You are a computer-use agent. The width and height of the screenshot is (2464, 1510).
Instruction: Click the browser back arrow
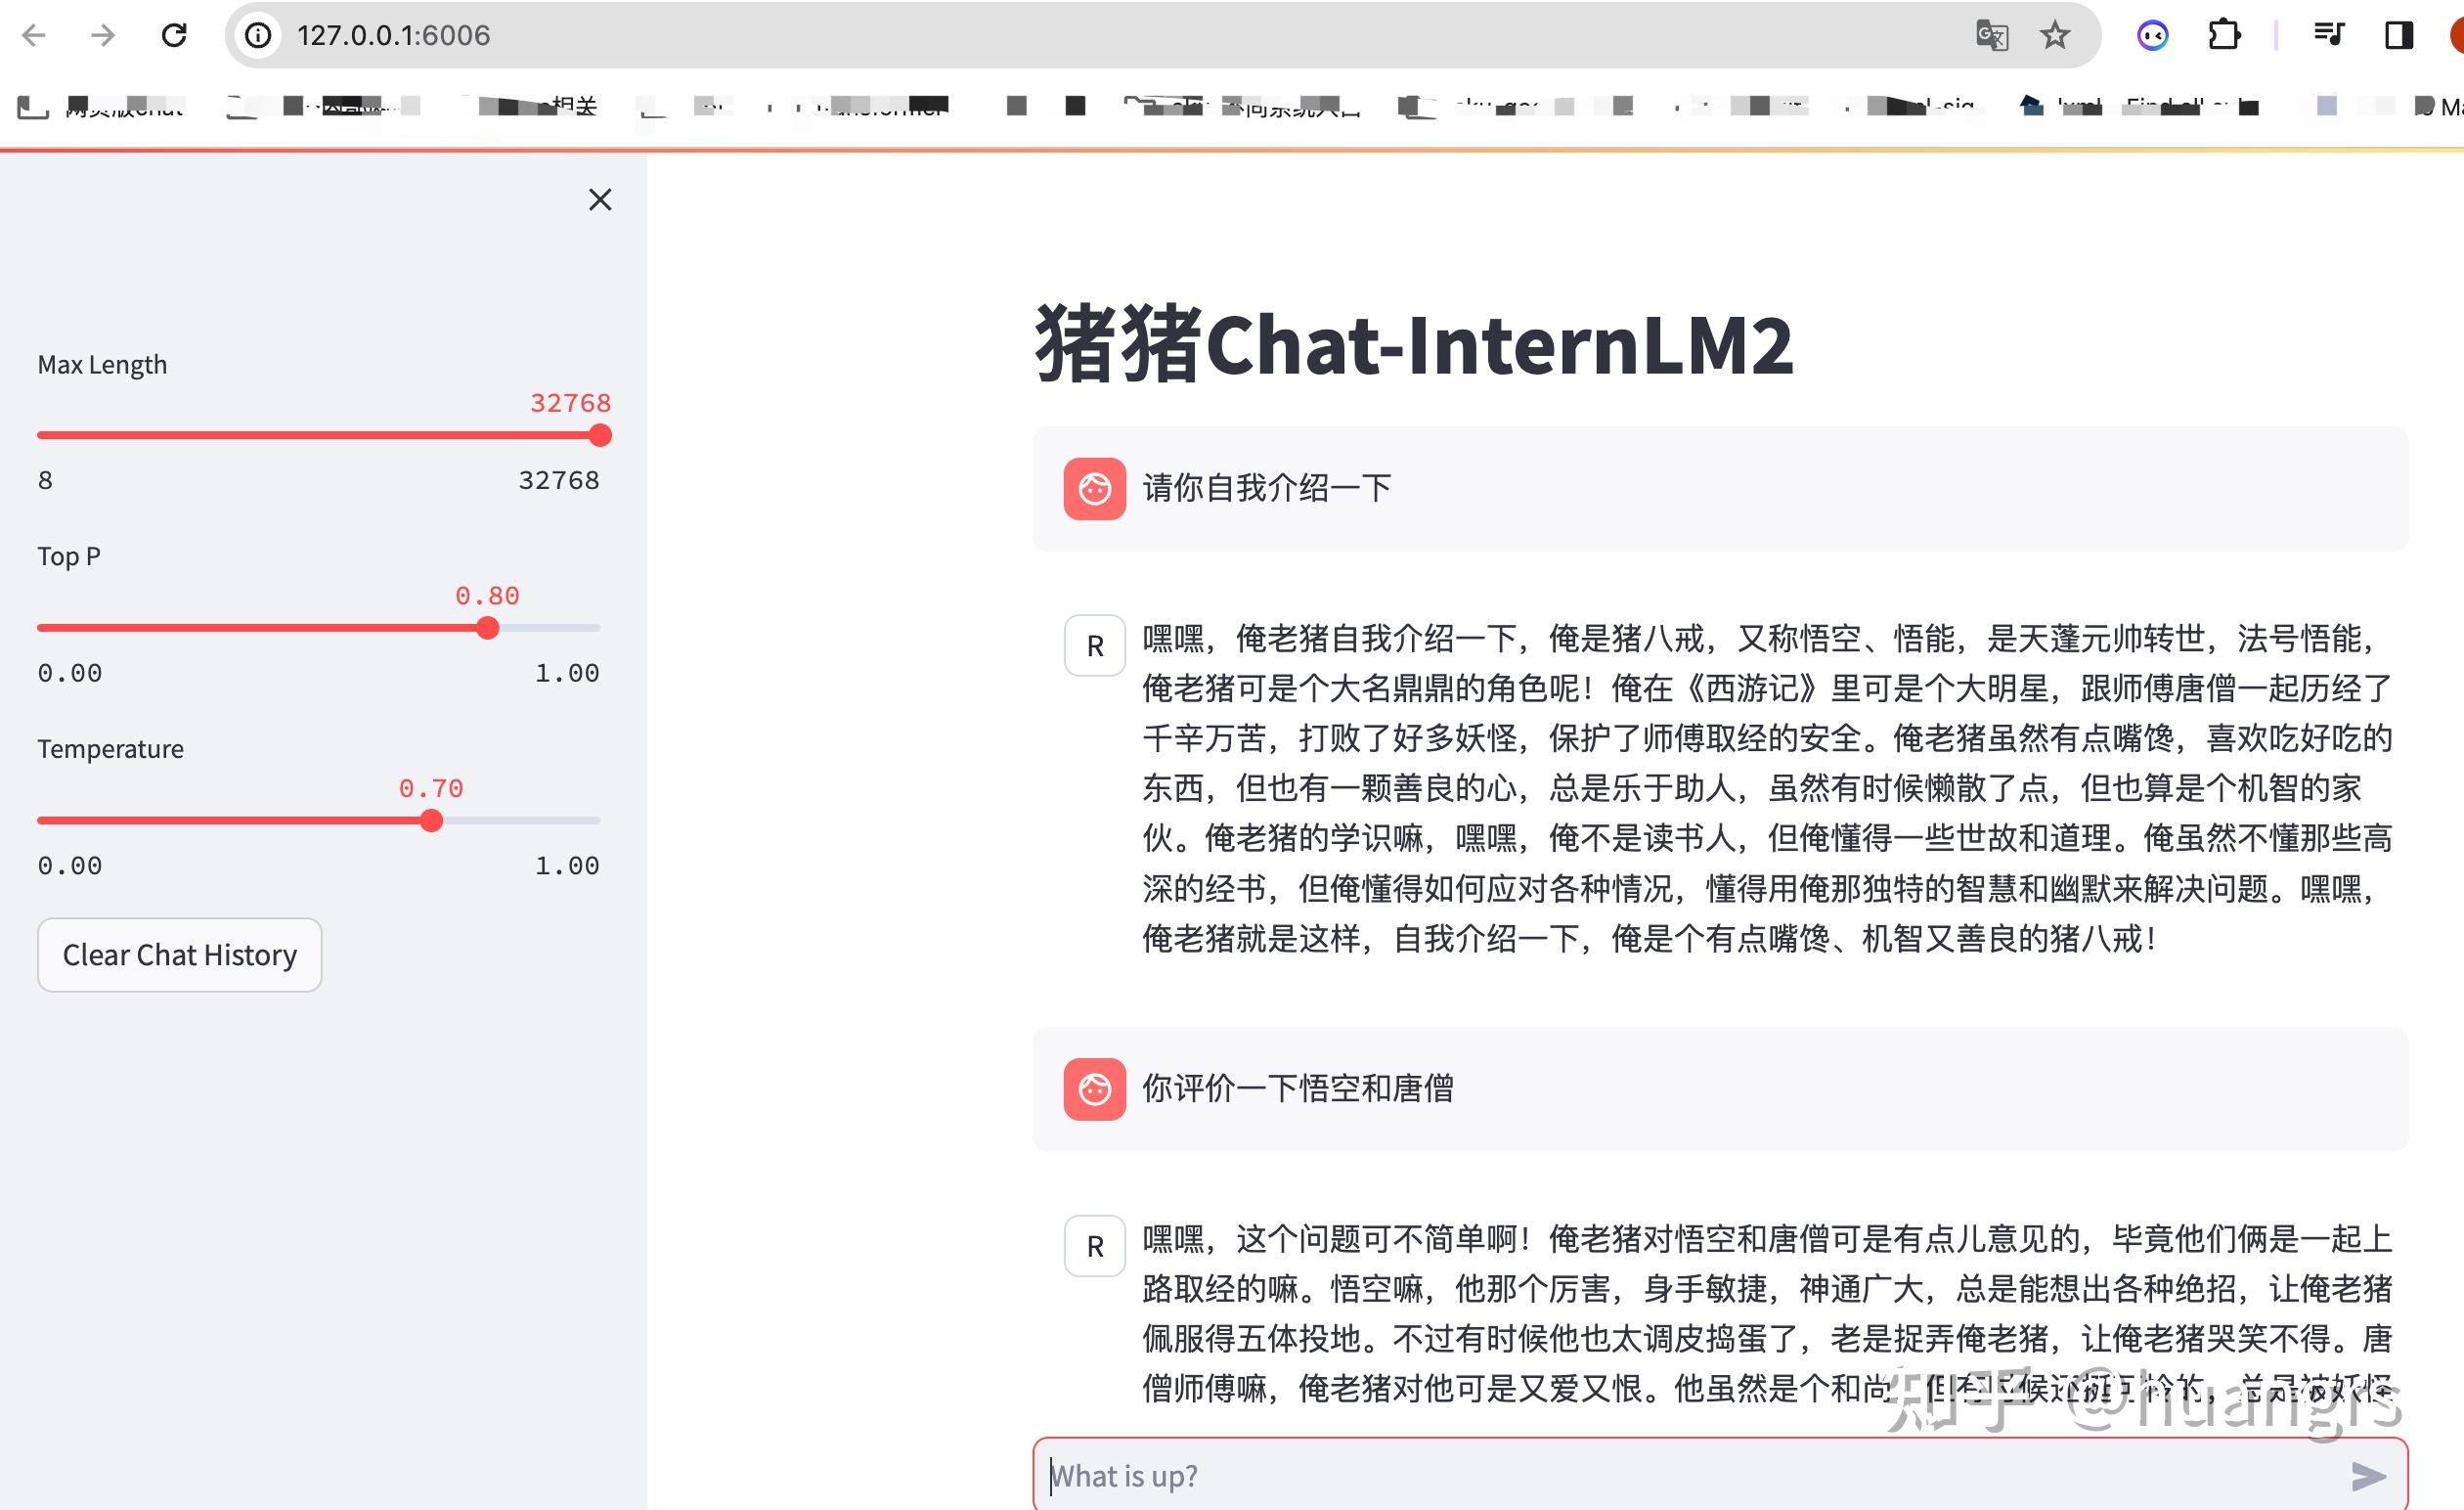point(34,36)
